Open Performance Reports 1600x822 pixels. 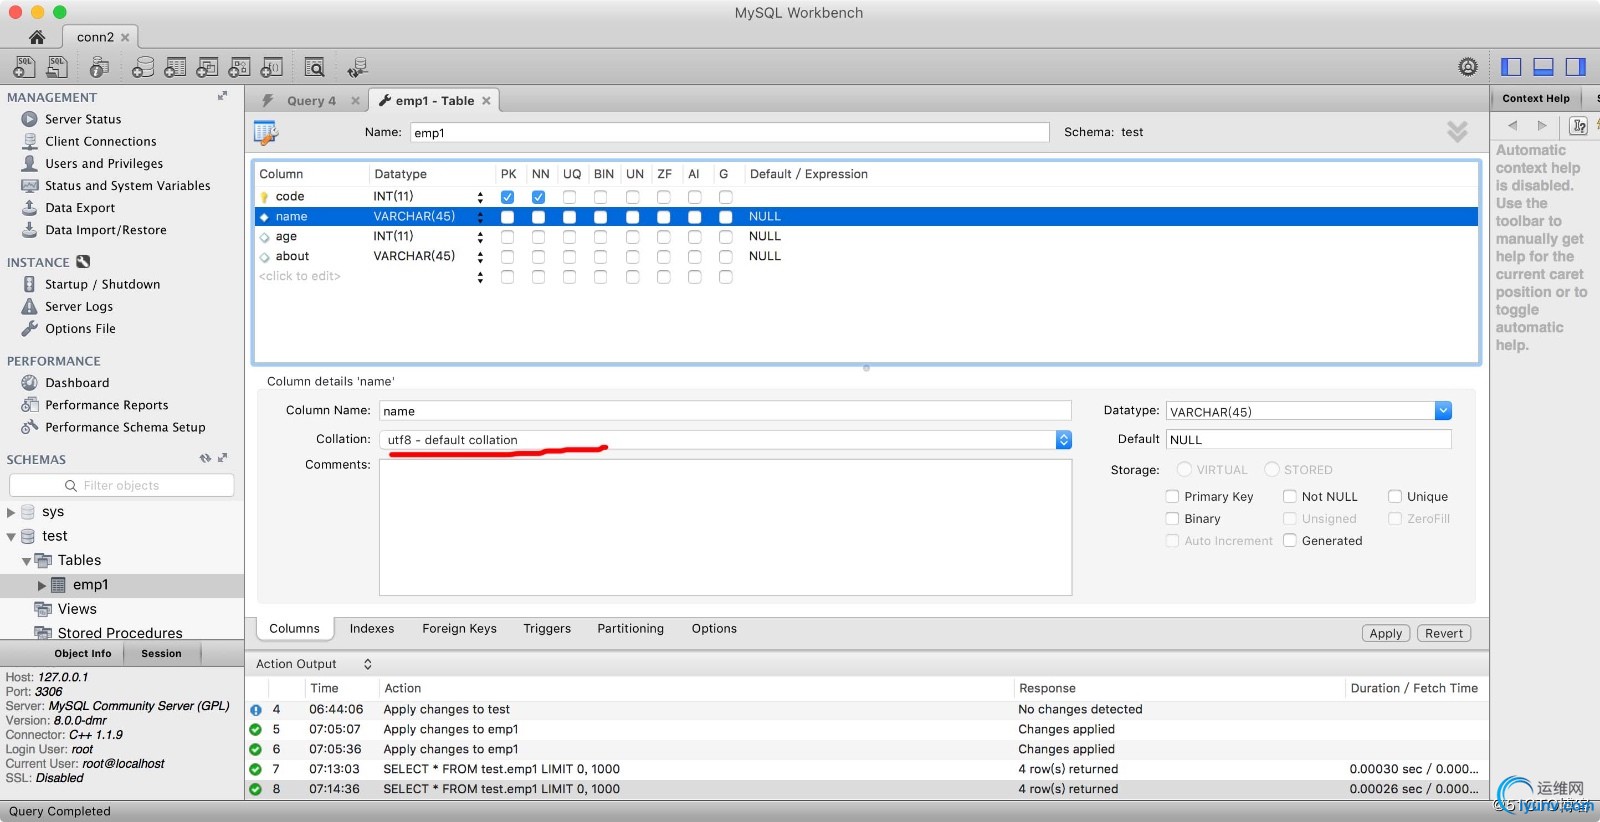[x=106, y=405]
